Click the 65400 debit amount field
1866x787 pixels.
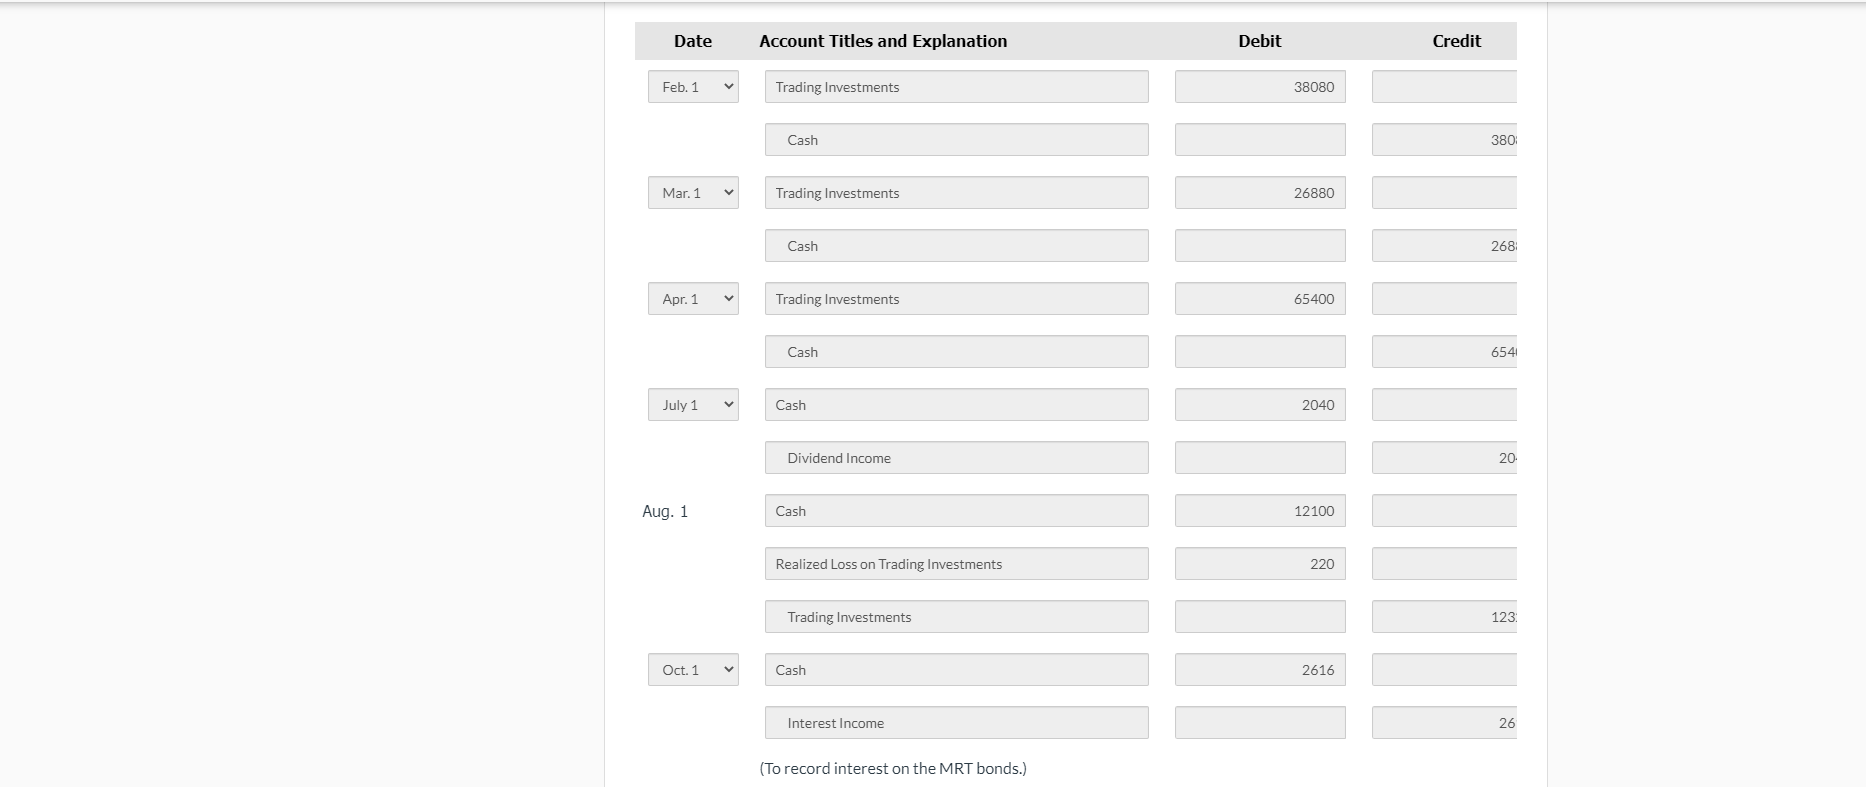point(1259,298)
